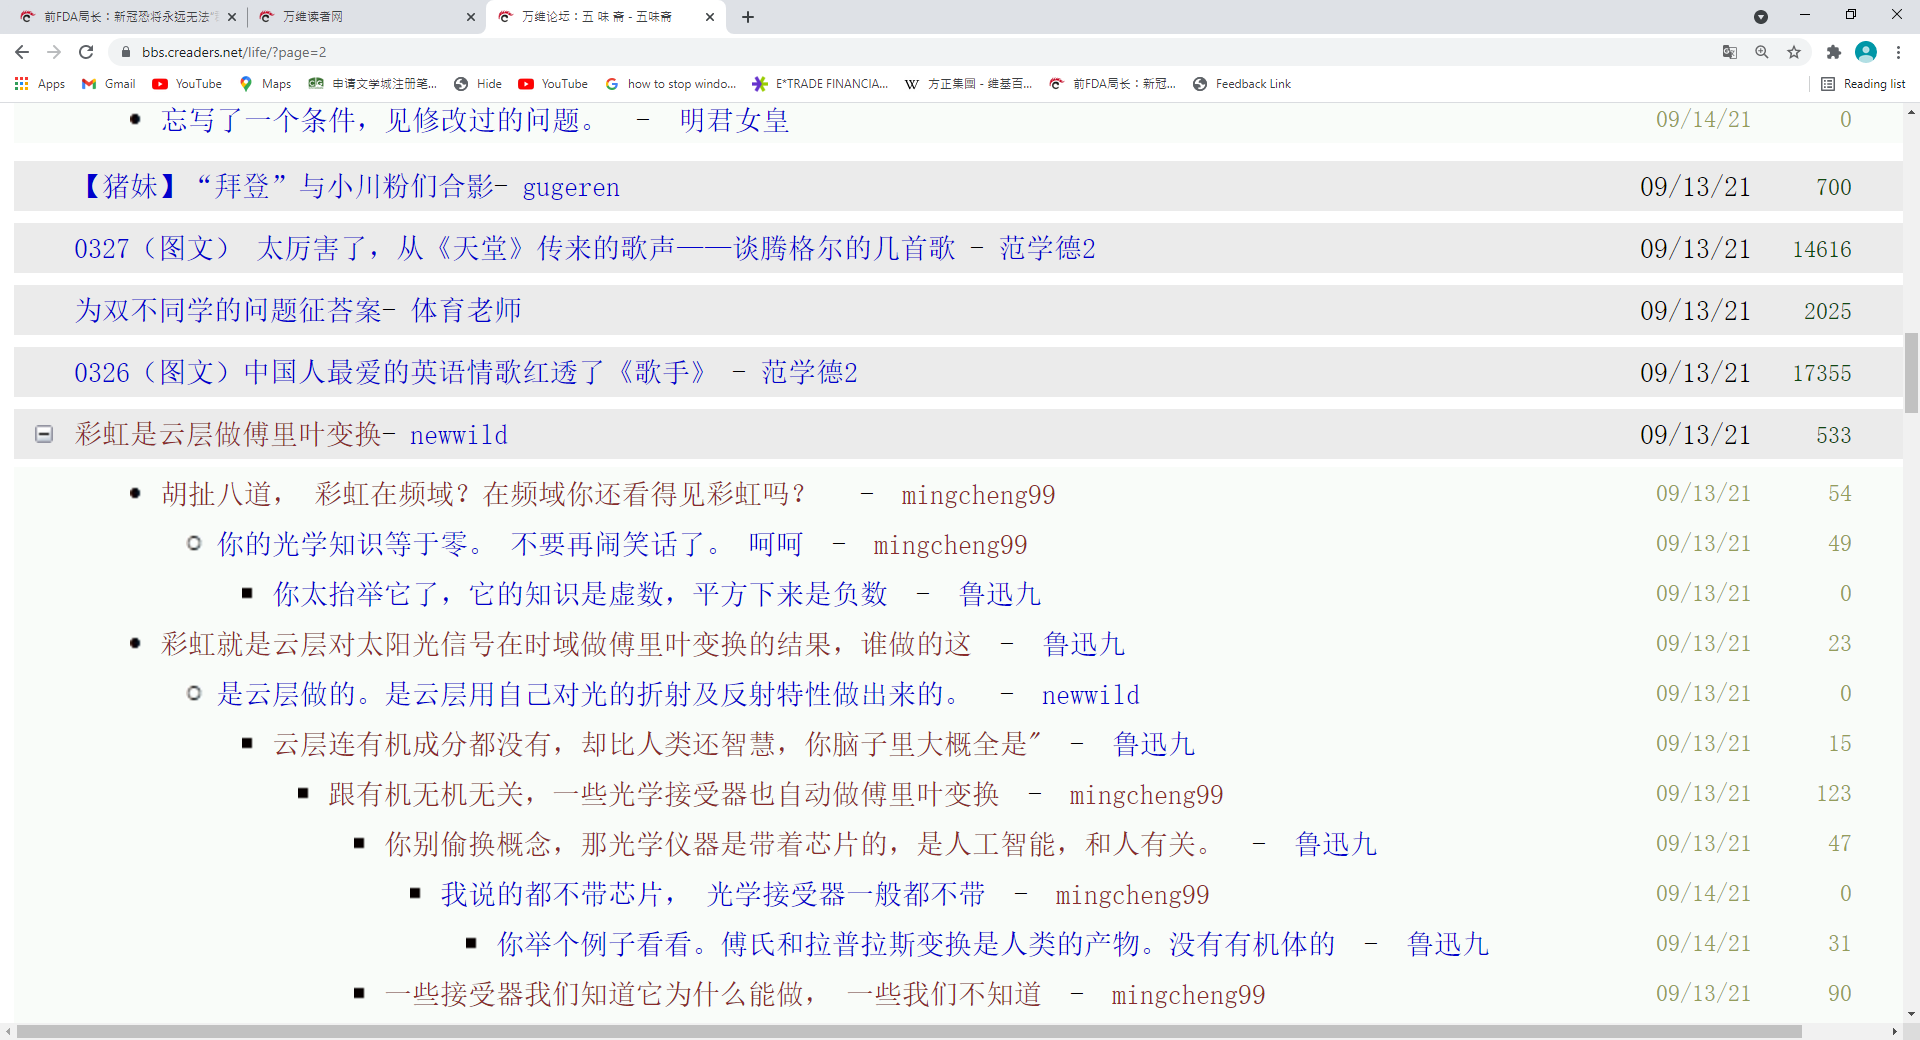The width and height of the screenshot is (1920, 1040).
Task: Open Google Translate page icon
Action: pos(1730,52)
